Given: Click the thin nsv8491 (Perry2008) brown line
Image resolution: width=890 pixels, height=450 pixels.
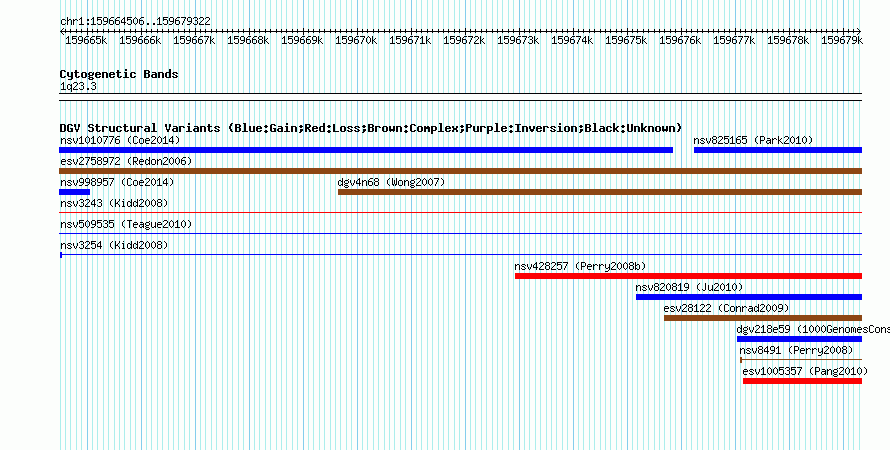Looking at the screenshot, I should point(801,359).
